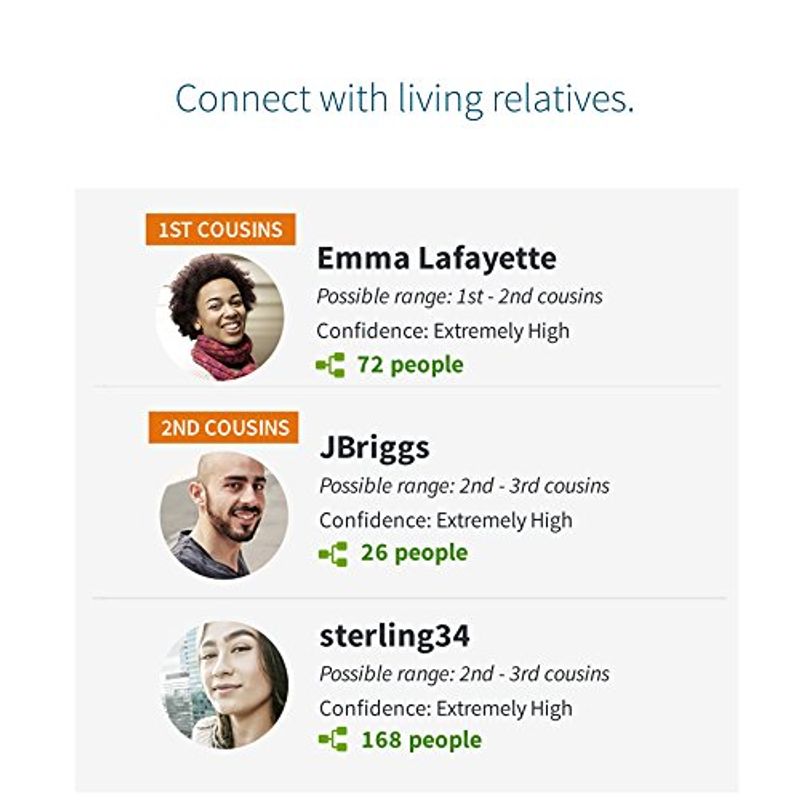Open Emma Lafayette's profile photo
Viewport: 800px width, 800px height.
[x=221, y=317]
